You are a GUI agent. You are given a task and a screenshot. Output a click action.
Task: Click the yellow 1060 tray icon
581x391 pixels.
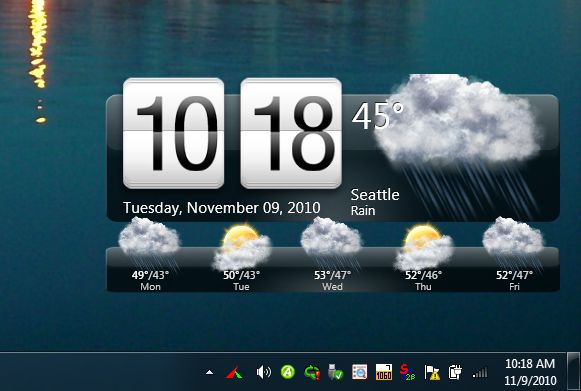point(384,372)
